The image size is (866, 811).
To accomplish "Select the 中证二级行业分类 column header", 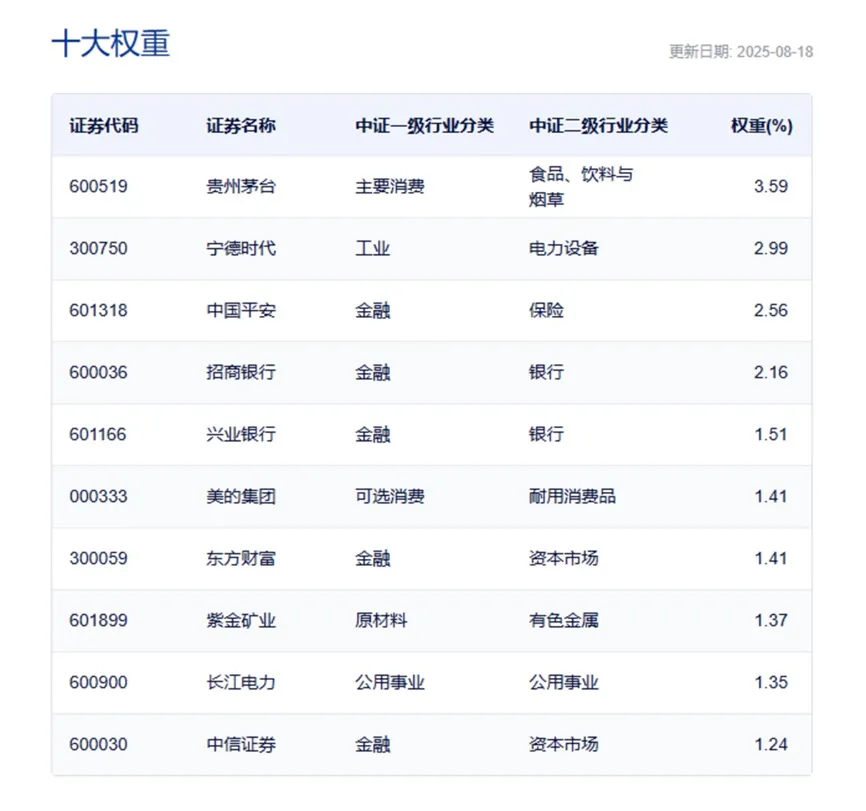I will tap(598, 126).
